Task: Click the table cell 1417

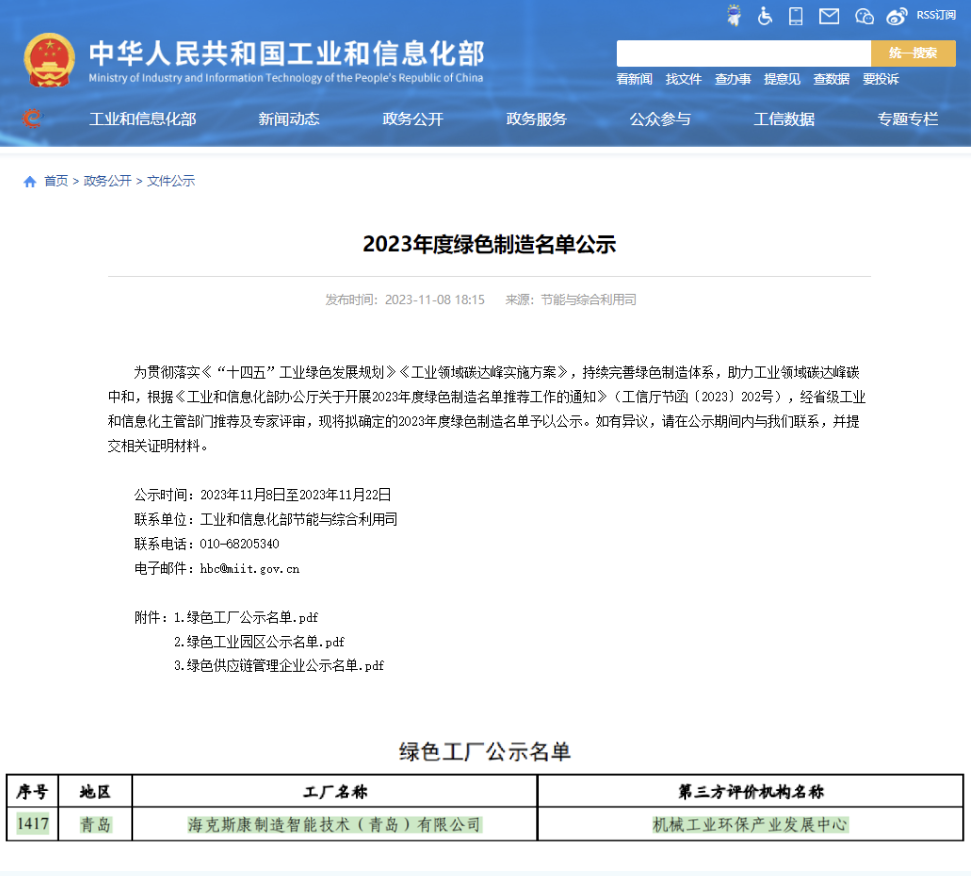Action: pos(33,824)
